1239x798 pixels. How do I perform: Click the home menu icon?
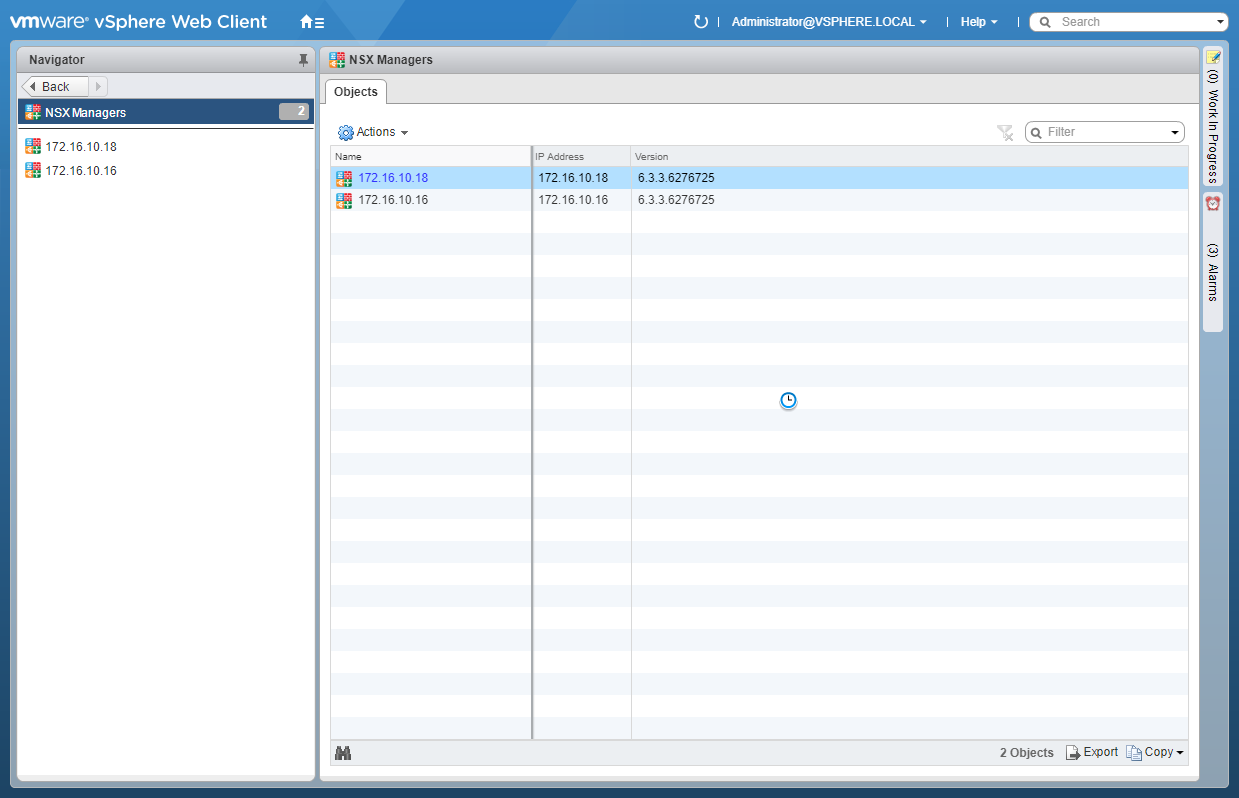click(x=311, y=22)
